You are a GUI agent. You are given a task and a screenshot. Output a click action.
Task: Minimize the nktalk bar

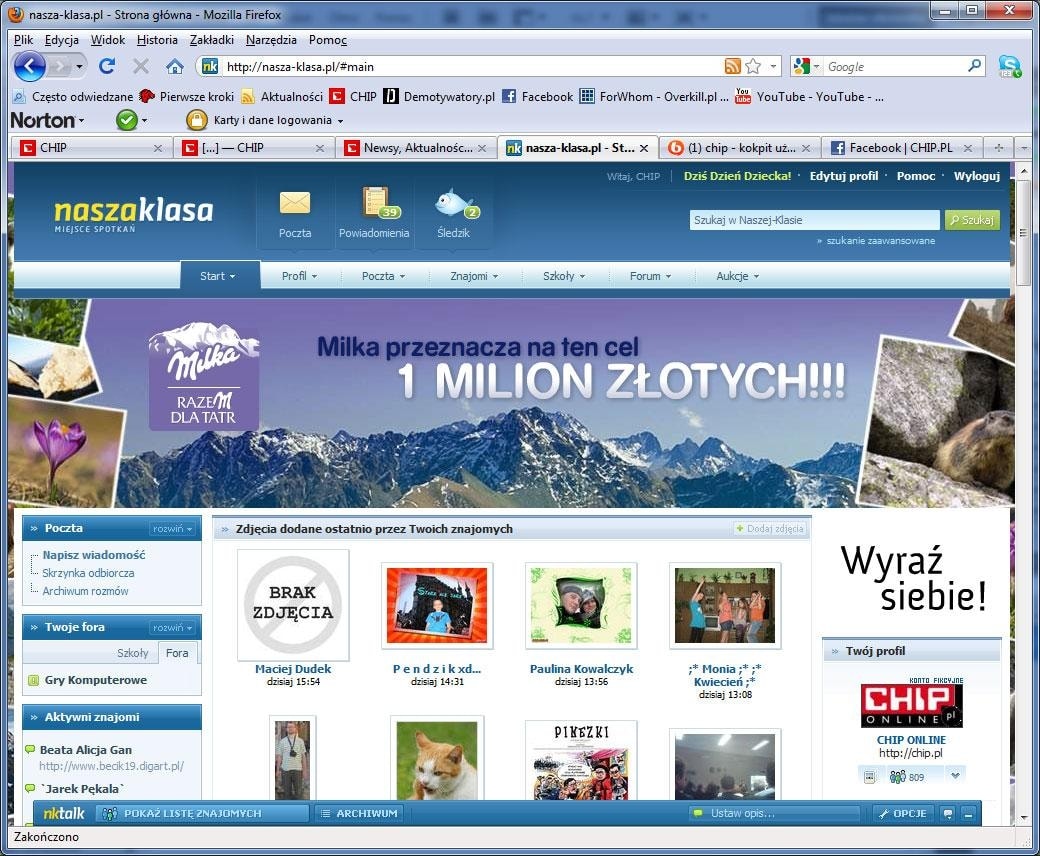(x=968, y=814)
